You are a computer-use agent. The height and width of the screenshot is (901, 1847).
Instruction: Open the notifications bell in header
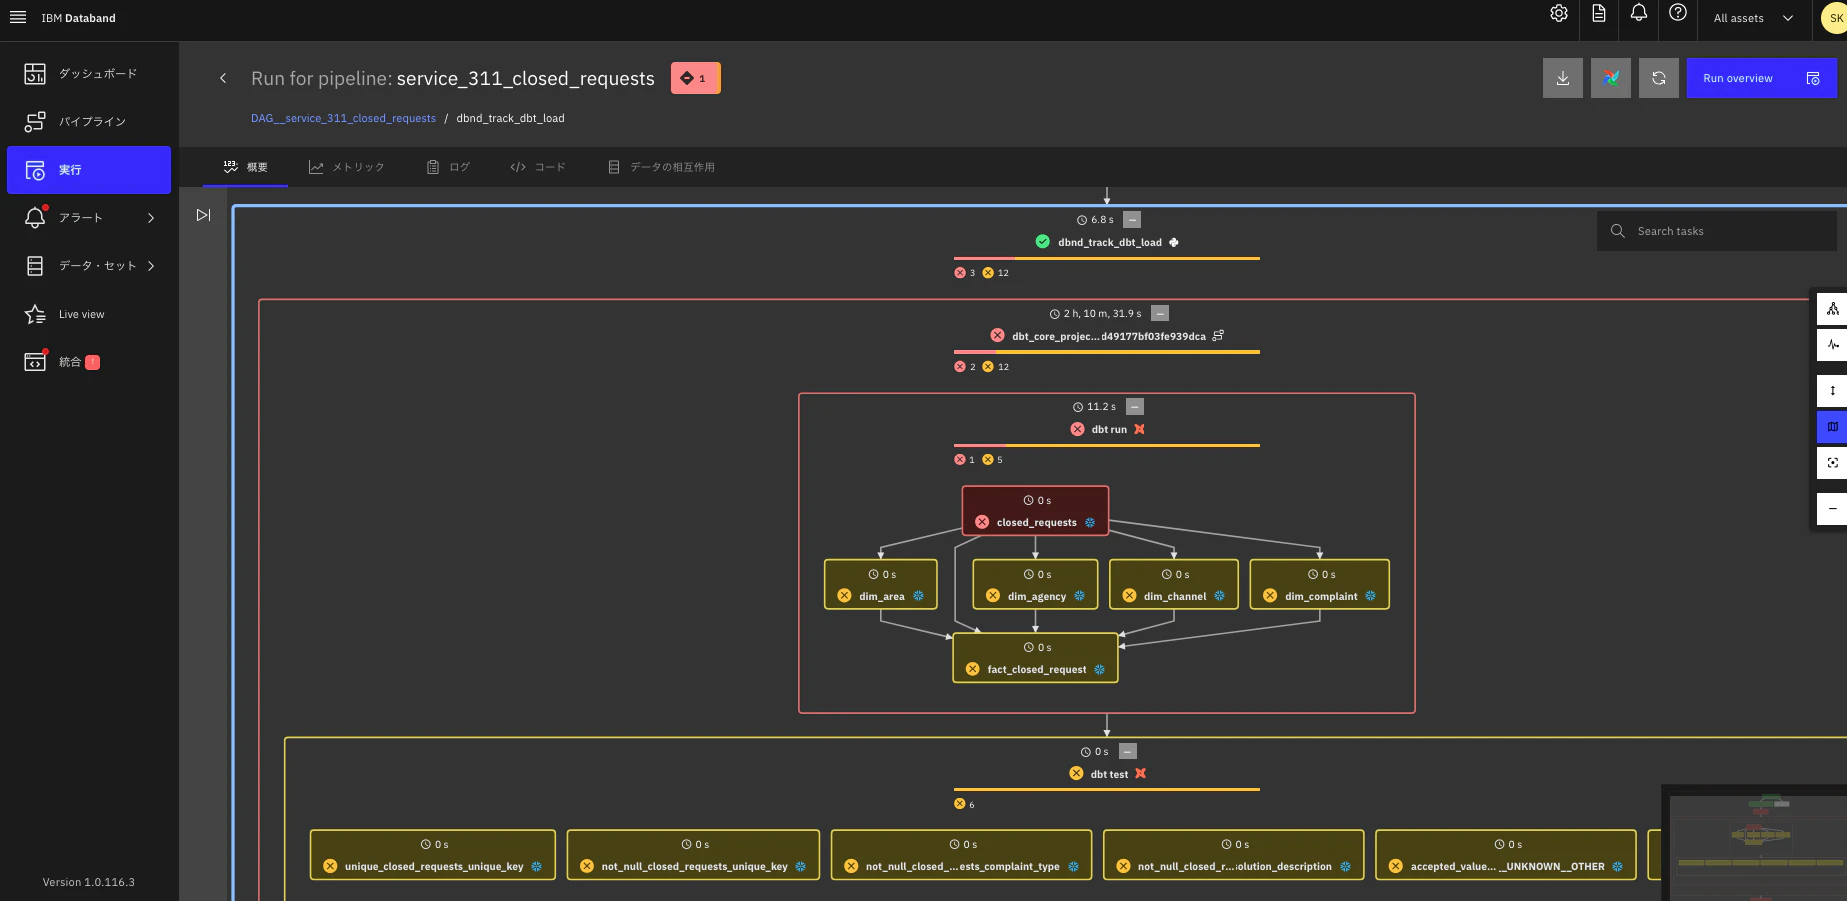tap(1639, 13)
